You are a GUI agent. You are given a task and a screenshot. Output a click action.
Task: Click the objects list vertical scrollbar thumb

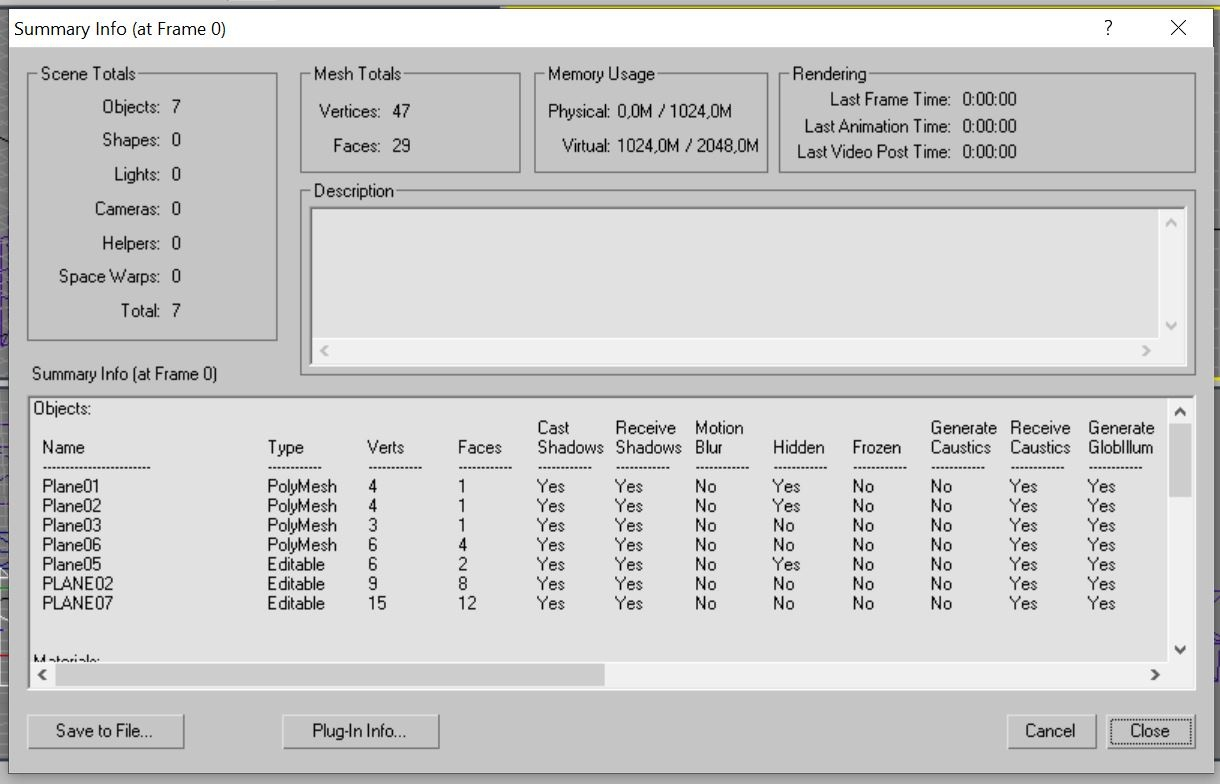click(x=1180, y=460)
